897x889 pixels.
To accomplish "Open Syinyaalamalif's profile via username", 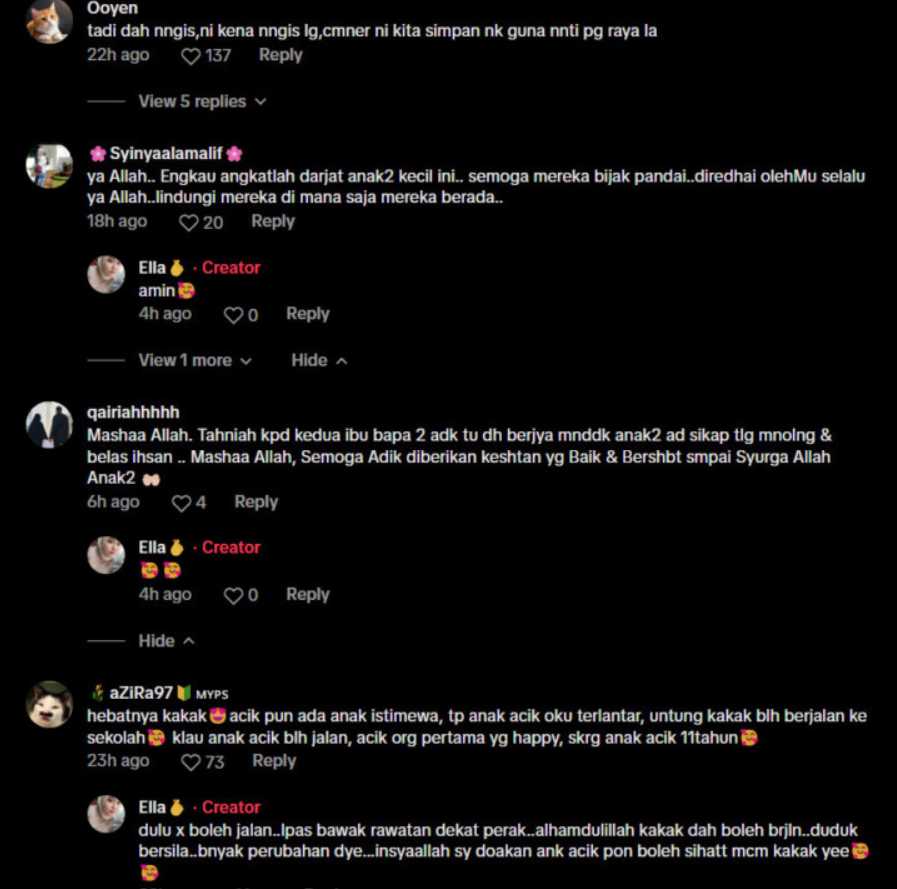I will (x=166, y=153).
